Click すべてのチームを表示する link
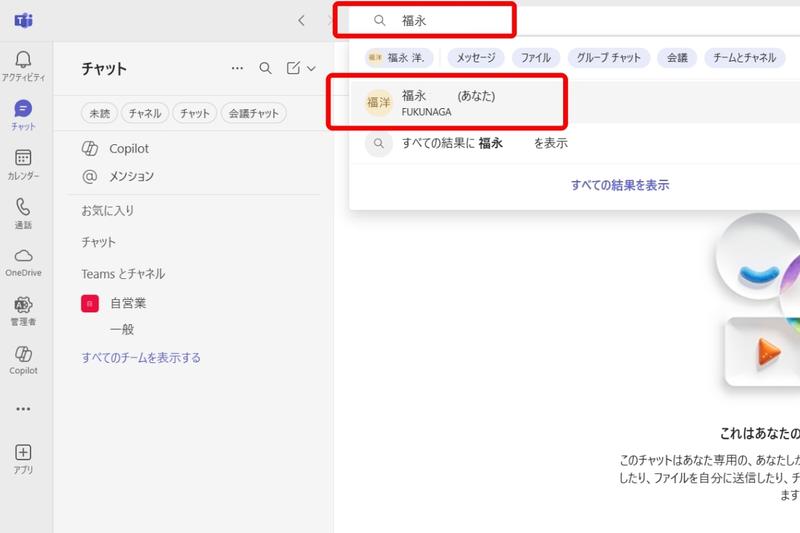This screenshot has width=800, height=533. coord(141,358)
